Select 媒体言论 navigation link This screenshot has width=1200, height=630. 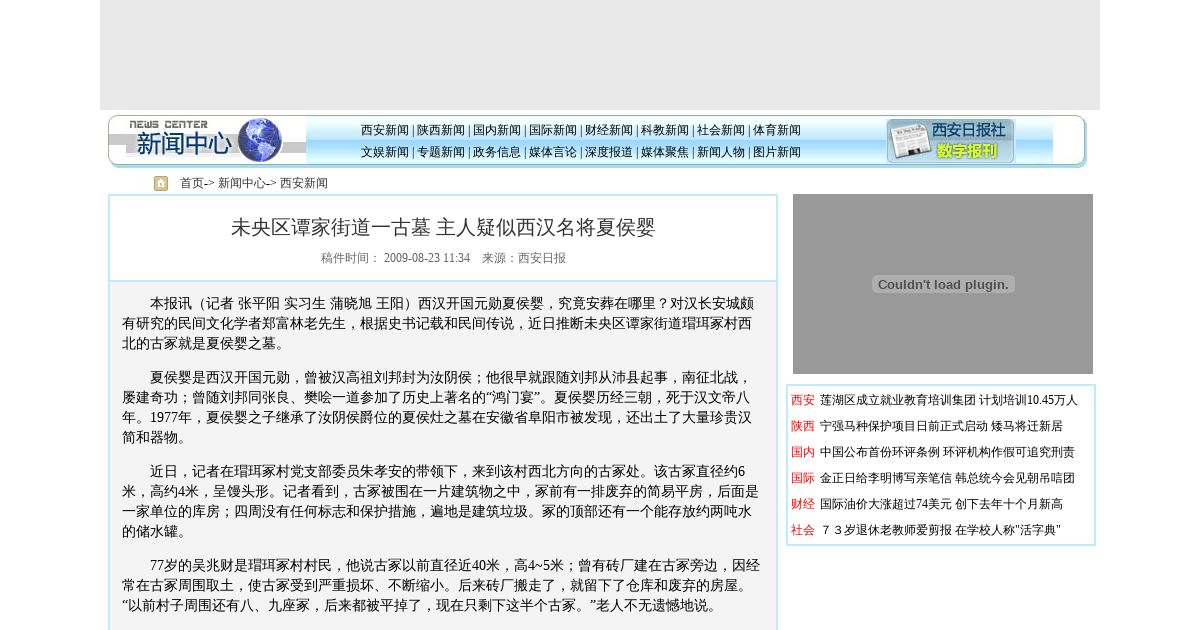click(x=553, y=152)
